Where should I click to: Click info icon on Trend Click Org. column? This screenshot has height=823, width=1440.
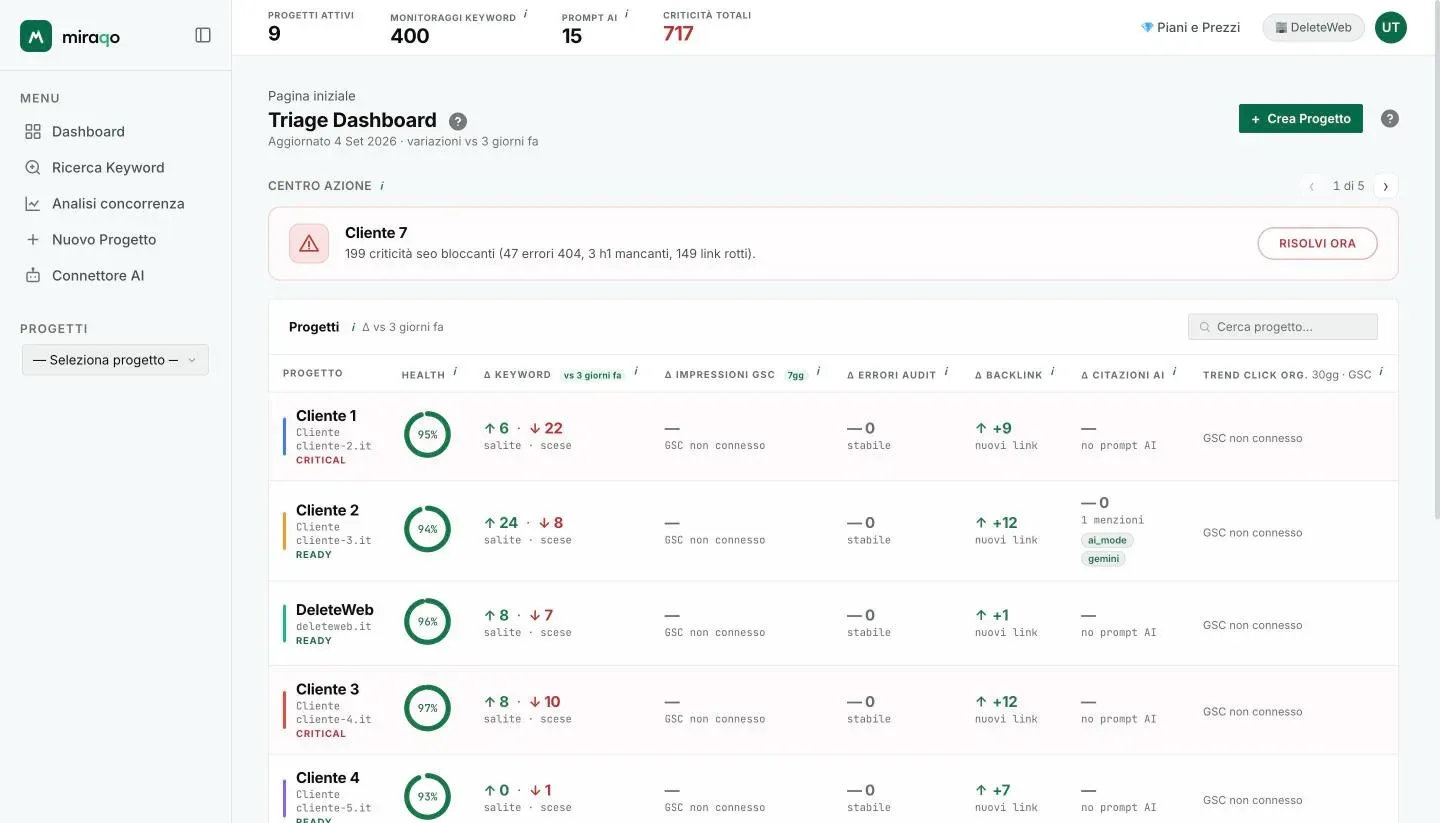coord(1381,372)
